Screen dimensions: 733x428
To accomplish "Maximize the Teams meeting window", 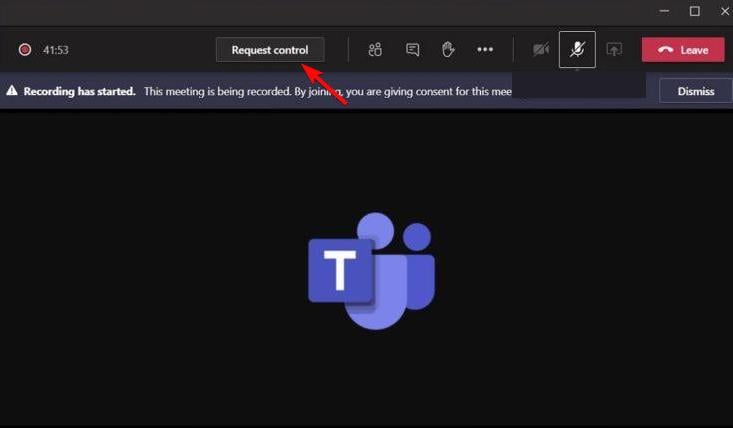I will 695,11.
